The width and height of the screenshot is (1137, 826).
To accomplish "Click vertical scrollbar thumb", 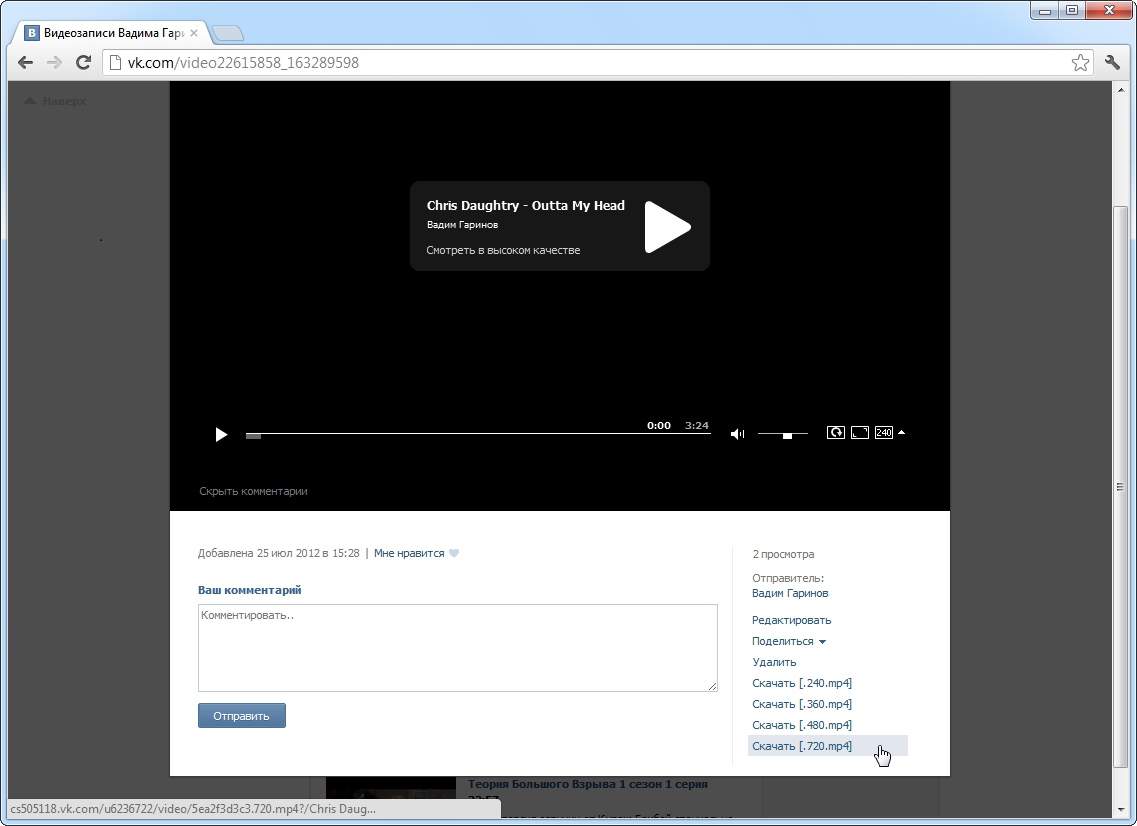I will pos(1120,486).
